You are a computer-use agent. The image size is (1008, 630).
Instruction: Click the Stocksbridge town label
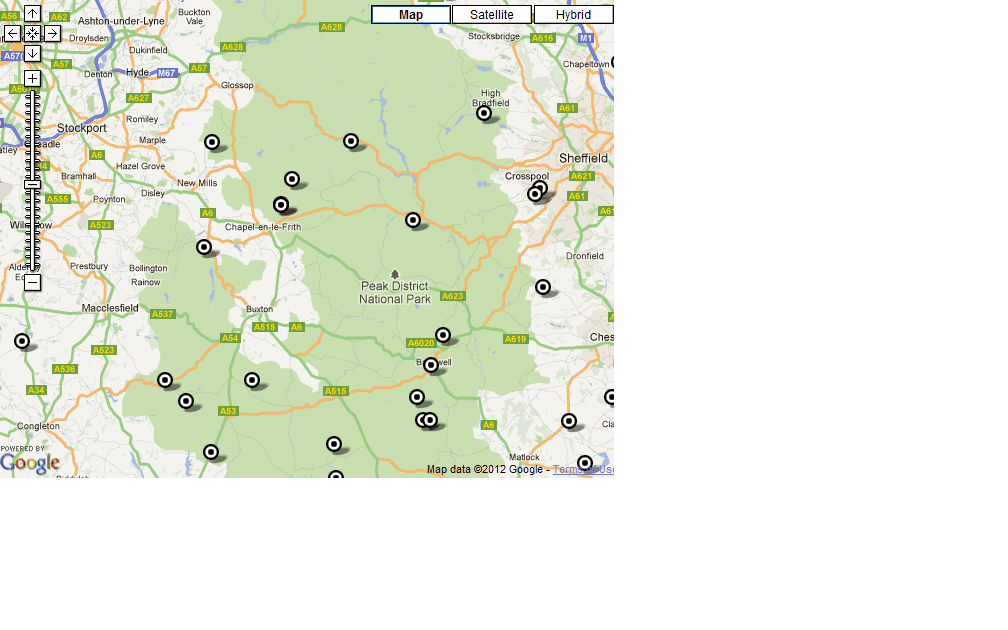494,36
